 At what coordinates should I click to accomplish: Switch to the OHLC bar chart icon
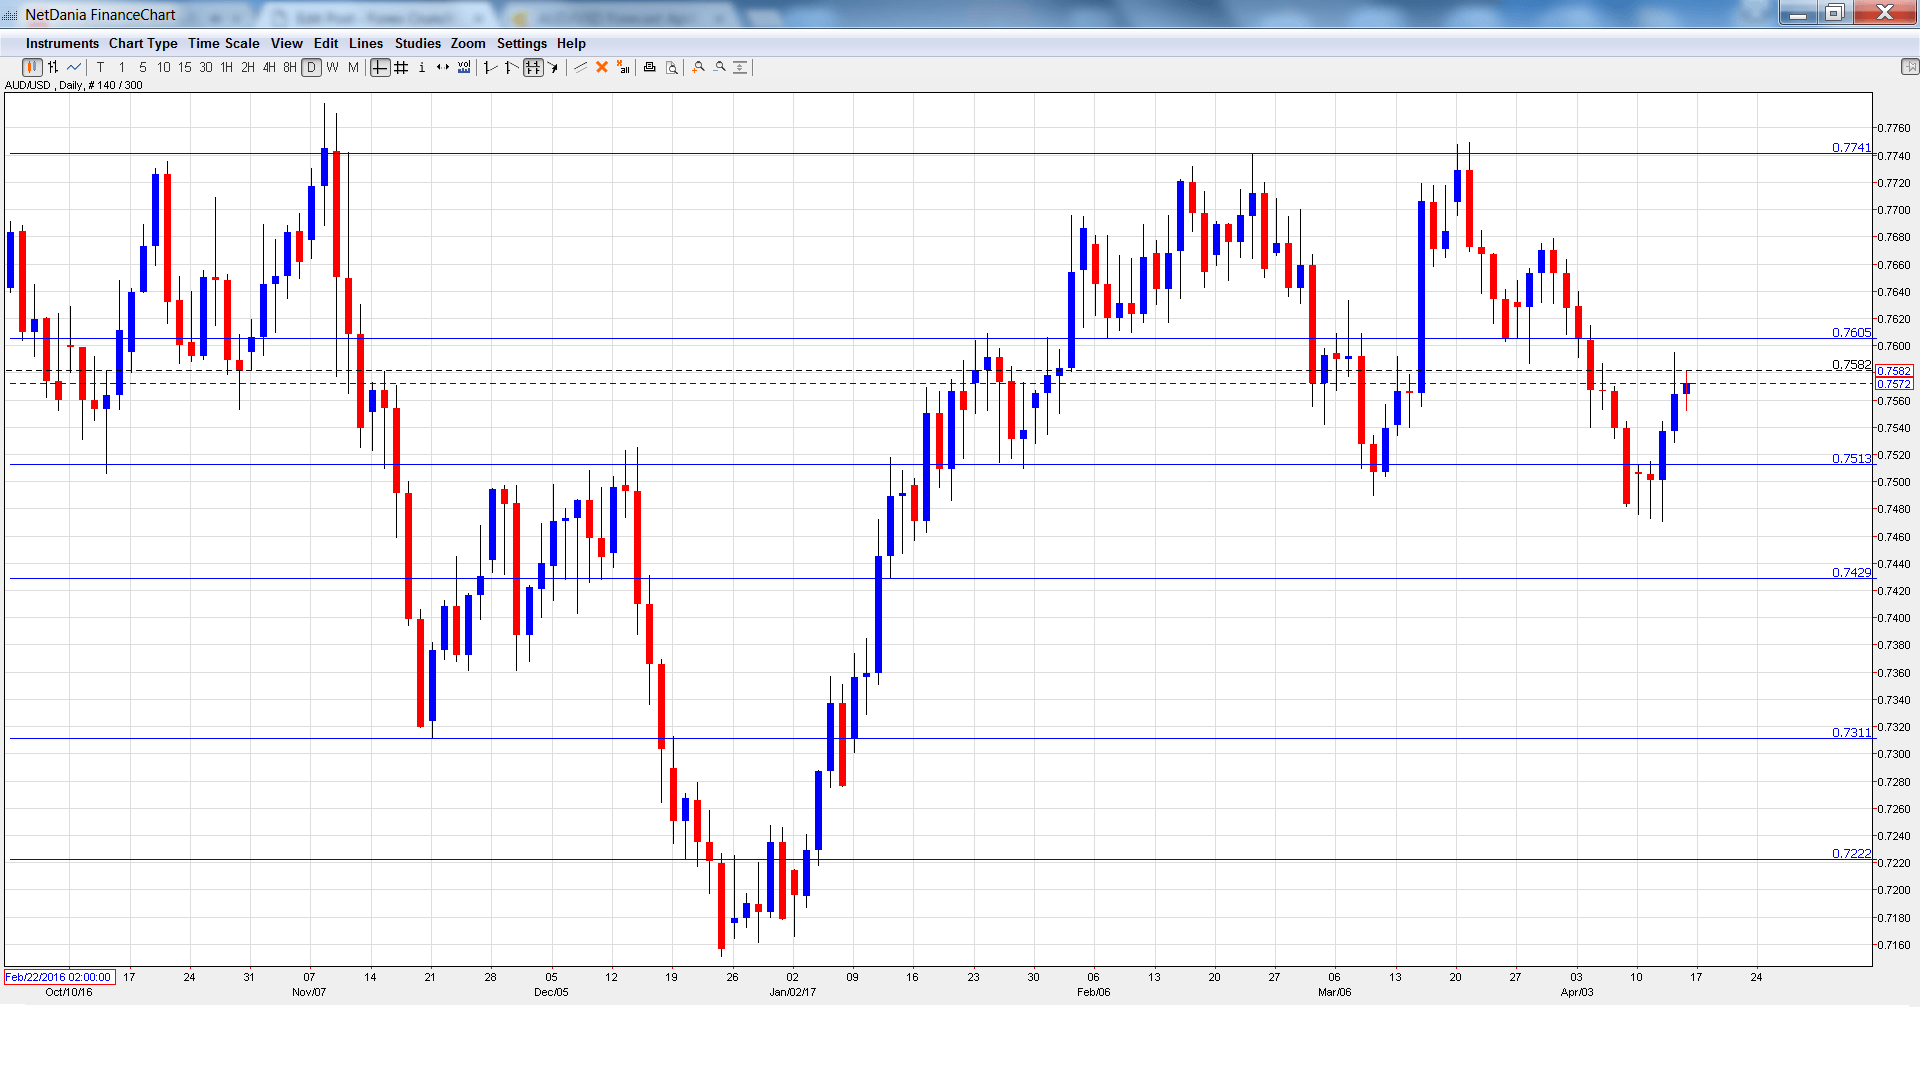click(53, 67)
